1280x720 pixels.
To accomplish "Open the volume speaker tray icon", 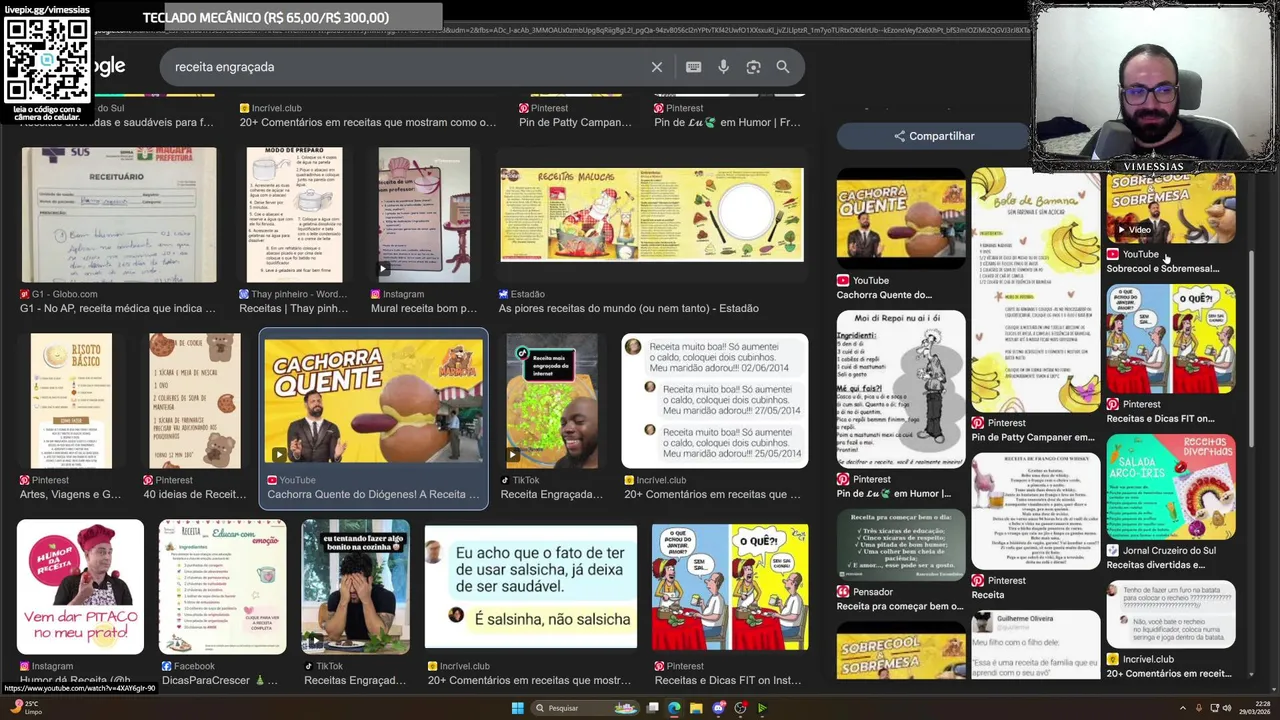I will pos(1228,708).
